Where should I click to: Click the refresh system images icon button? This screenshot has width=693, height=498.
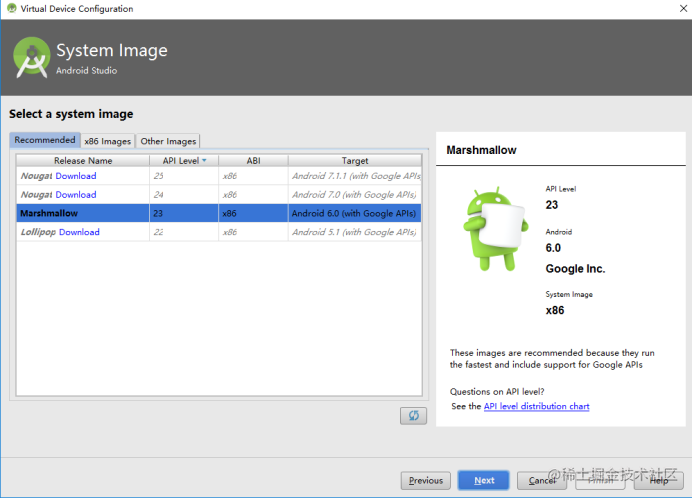tap(413, 415)
